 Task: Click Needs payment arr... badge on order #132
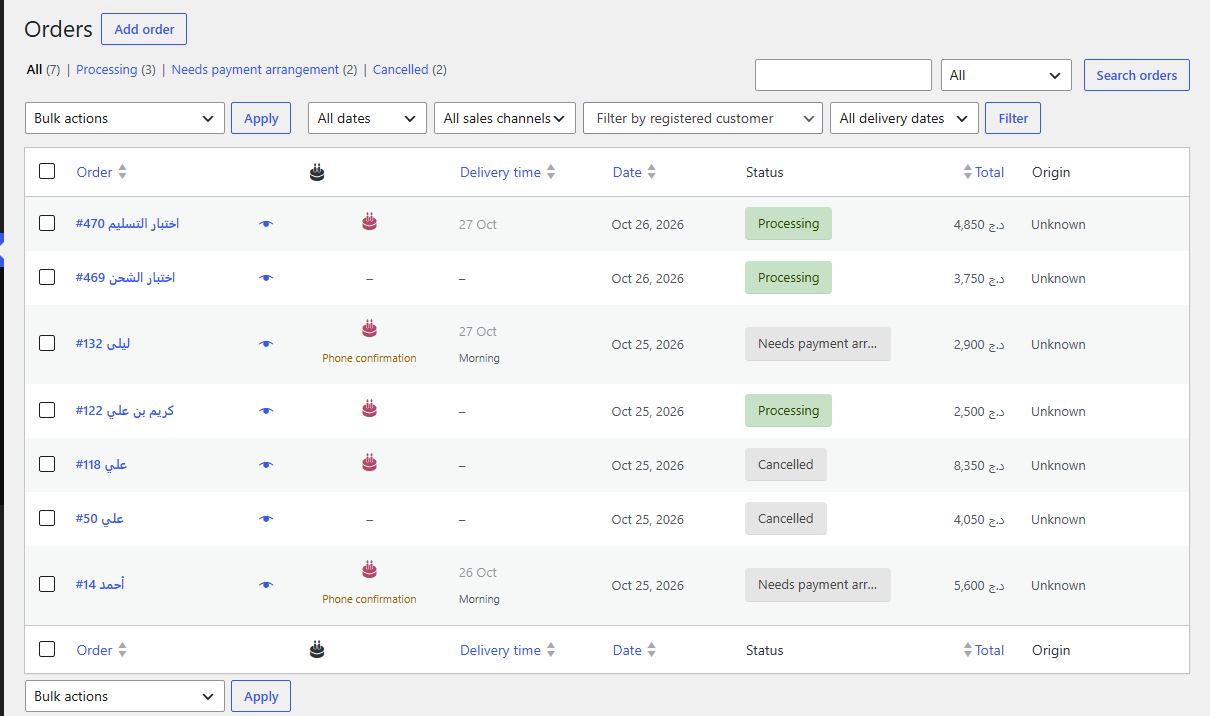point(817,344)
